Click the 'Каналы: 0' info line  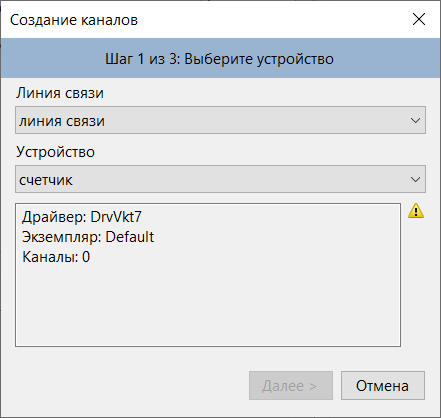[x=56, y=257]
